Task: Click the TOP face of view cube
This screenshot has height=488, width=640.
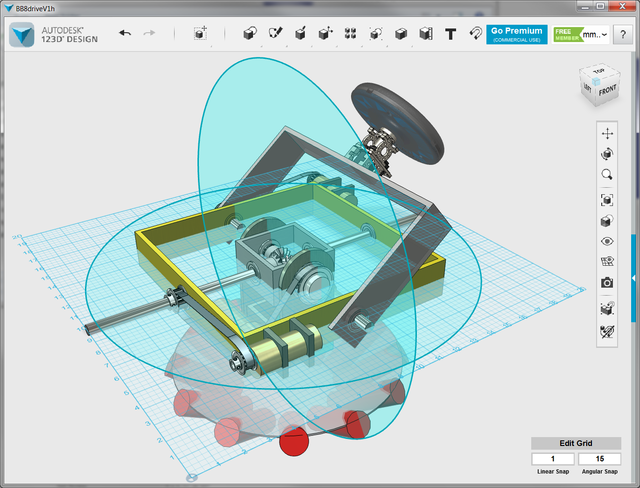Action: (599, 72)
